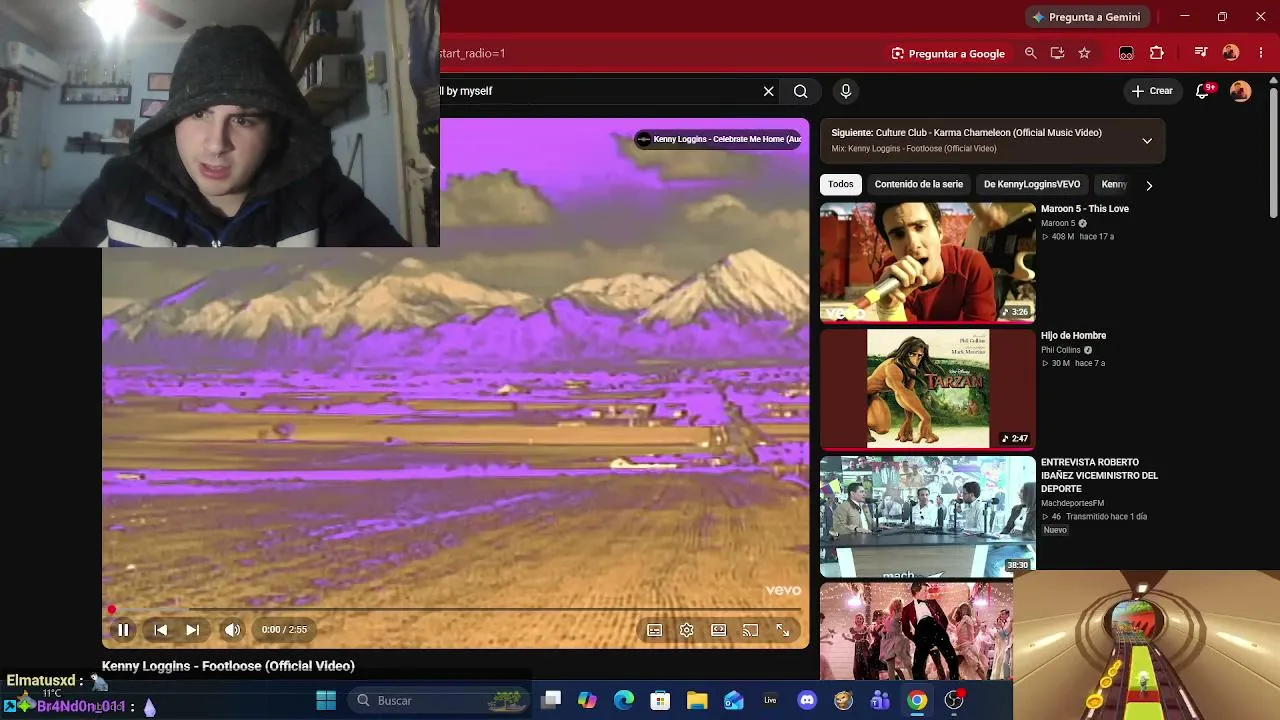Skip to the next video
1280x720 pixels.
192,630
